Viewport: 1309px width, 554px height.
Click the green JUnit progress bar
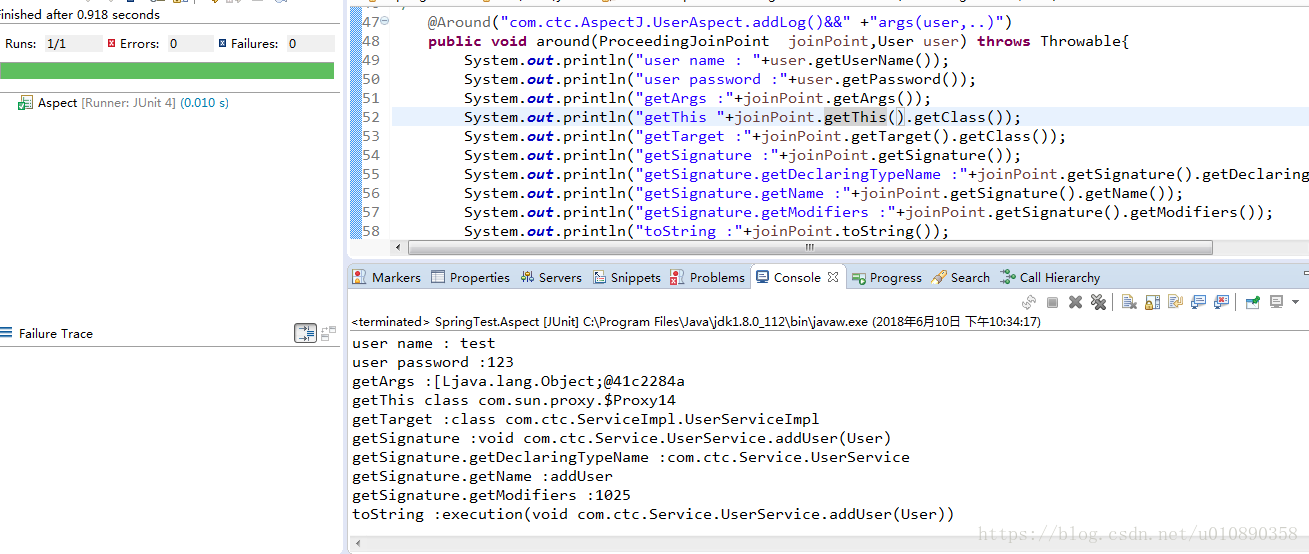pos(167,70)
